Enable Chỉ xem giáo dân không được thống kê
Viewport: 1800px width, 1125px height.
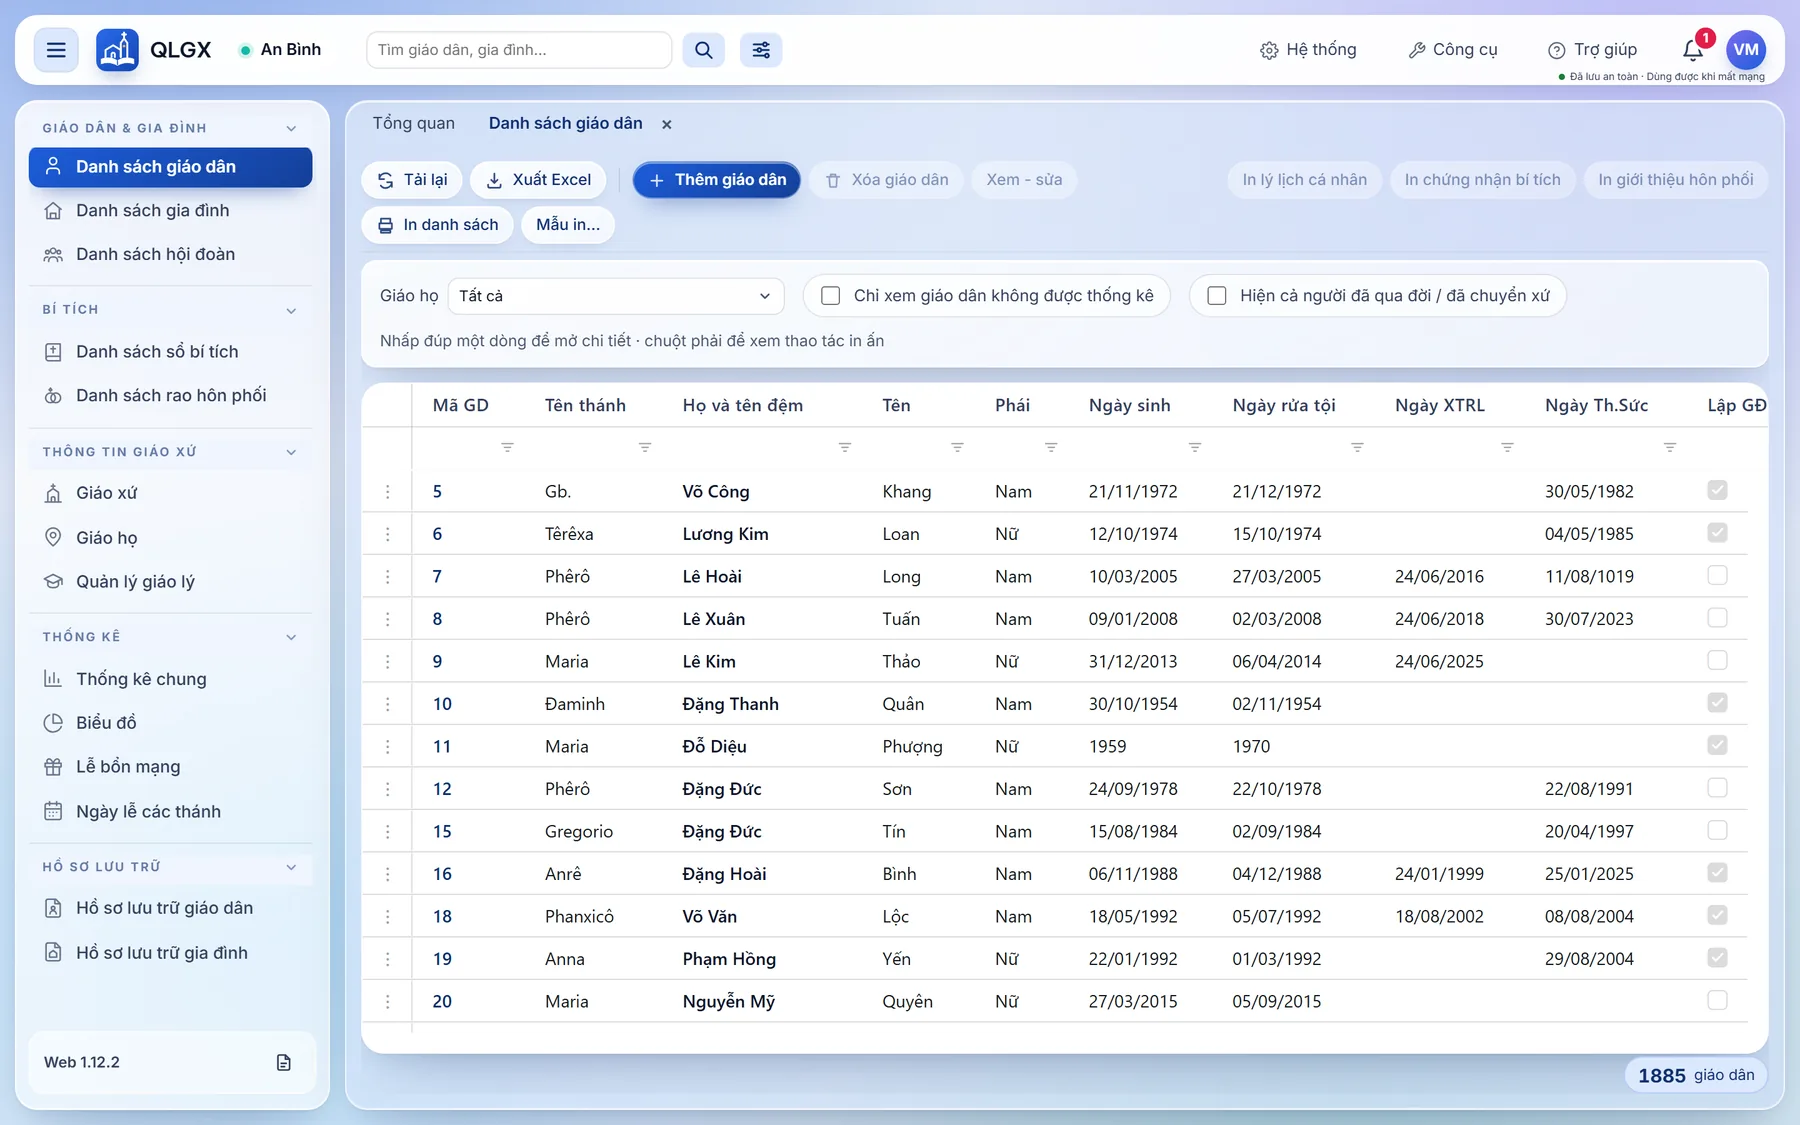(x=830, y=296)
